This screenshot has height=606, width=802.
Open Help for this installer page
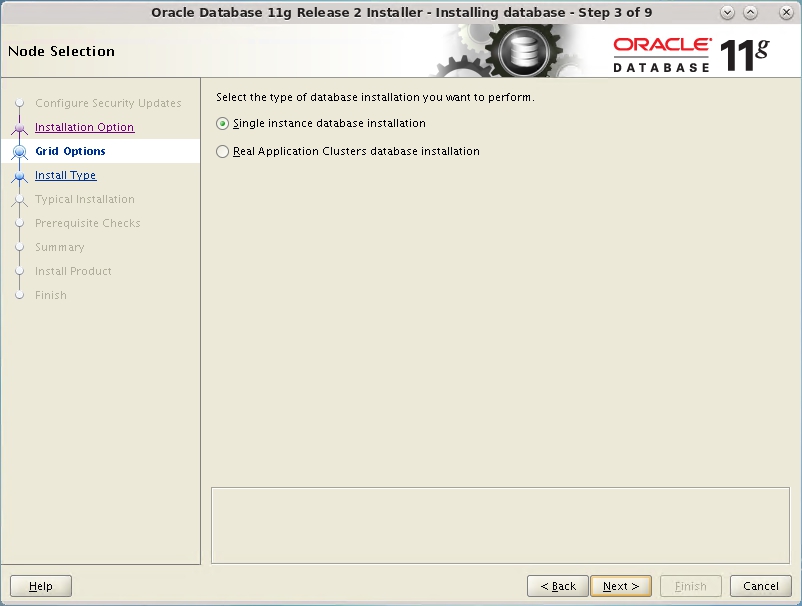tap(41, 586)
